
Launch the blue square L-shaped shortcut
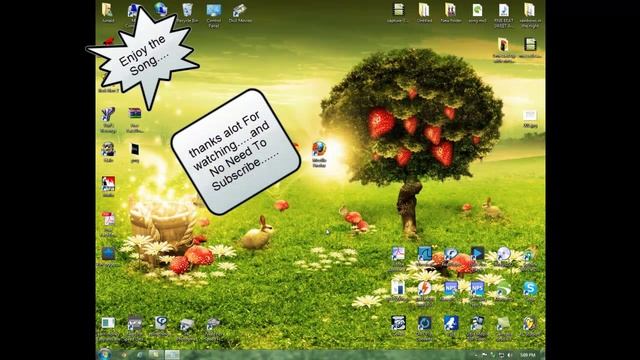click(424, 253)
